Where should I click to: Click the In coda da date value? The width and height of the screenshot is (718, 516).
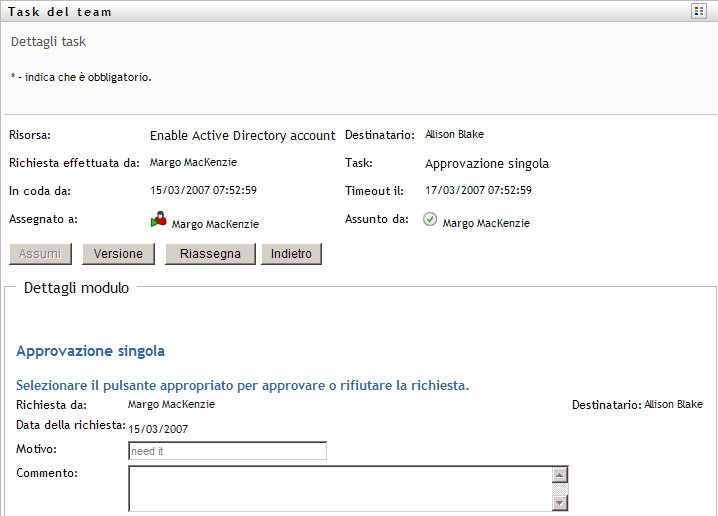click(204, 190)
